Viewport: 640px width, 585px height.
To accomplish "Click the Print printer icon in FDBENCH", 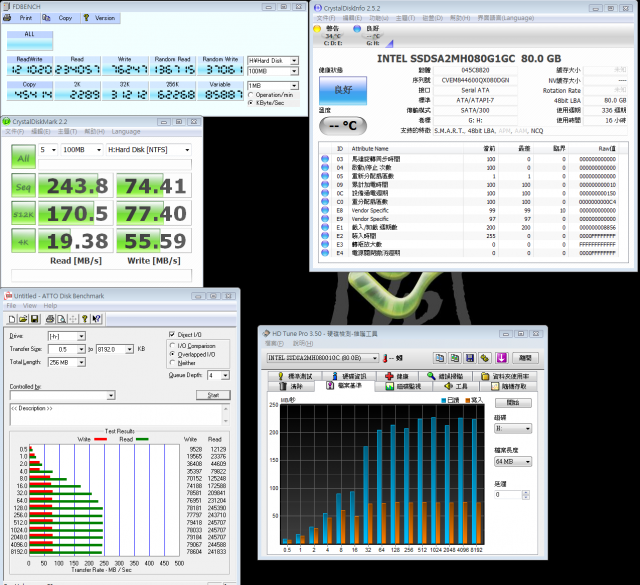I will [7, 18].
